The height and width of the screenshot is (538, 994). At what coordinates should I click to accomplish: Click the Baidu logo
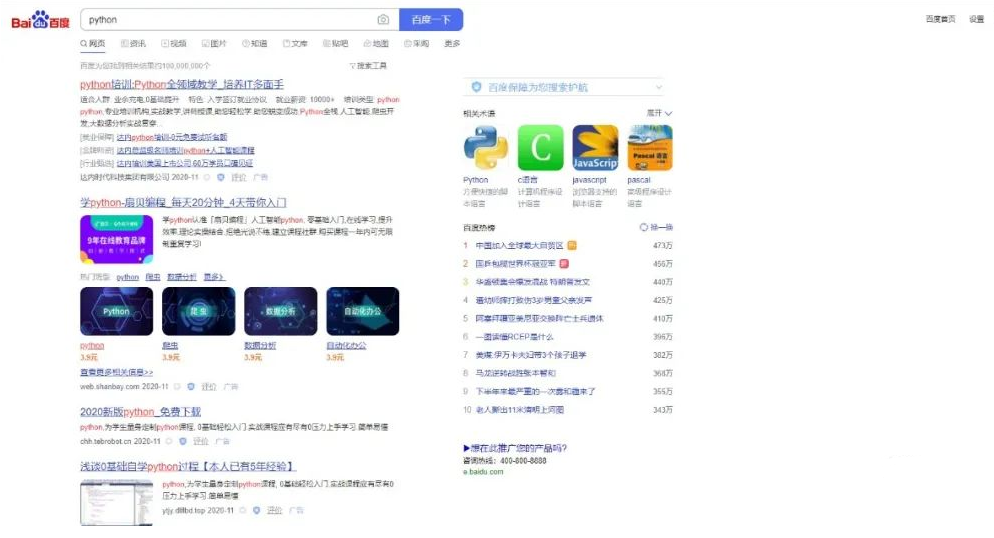(x=40, y=20)
